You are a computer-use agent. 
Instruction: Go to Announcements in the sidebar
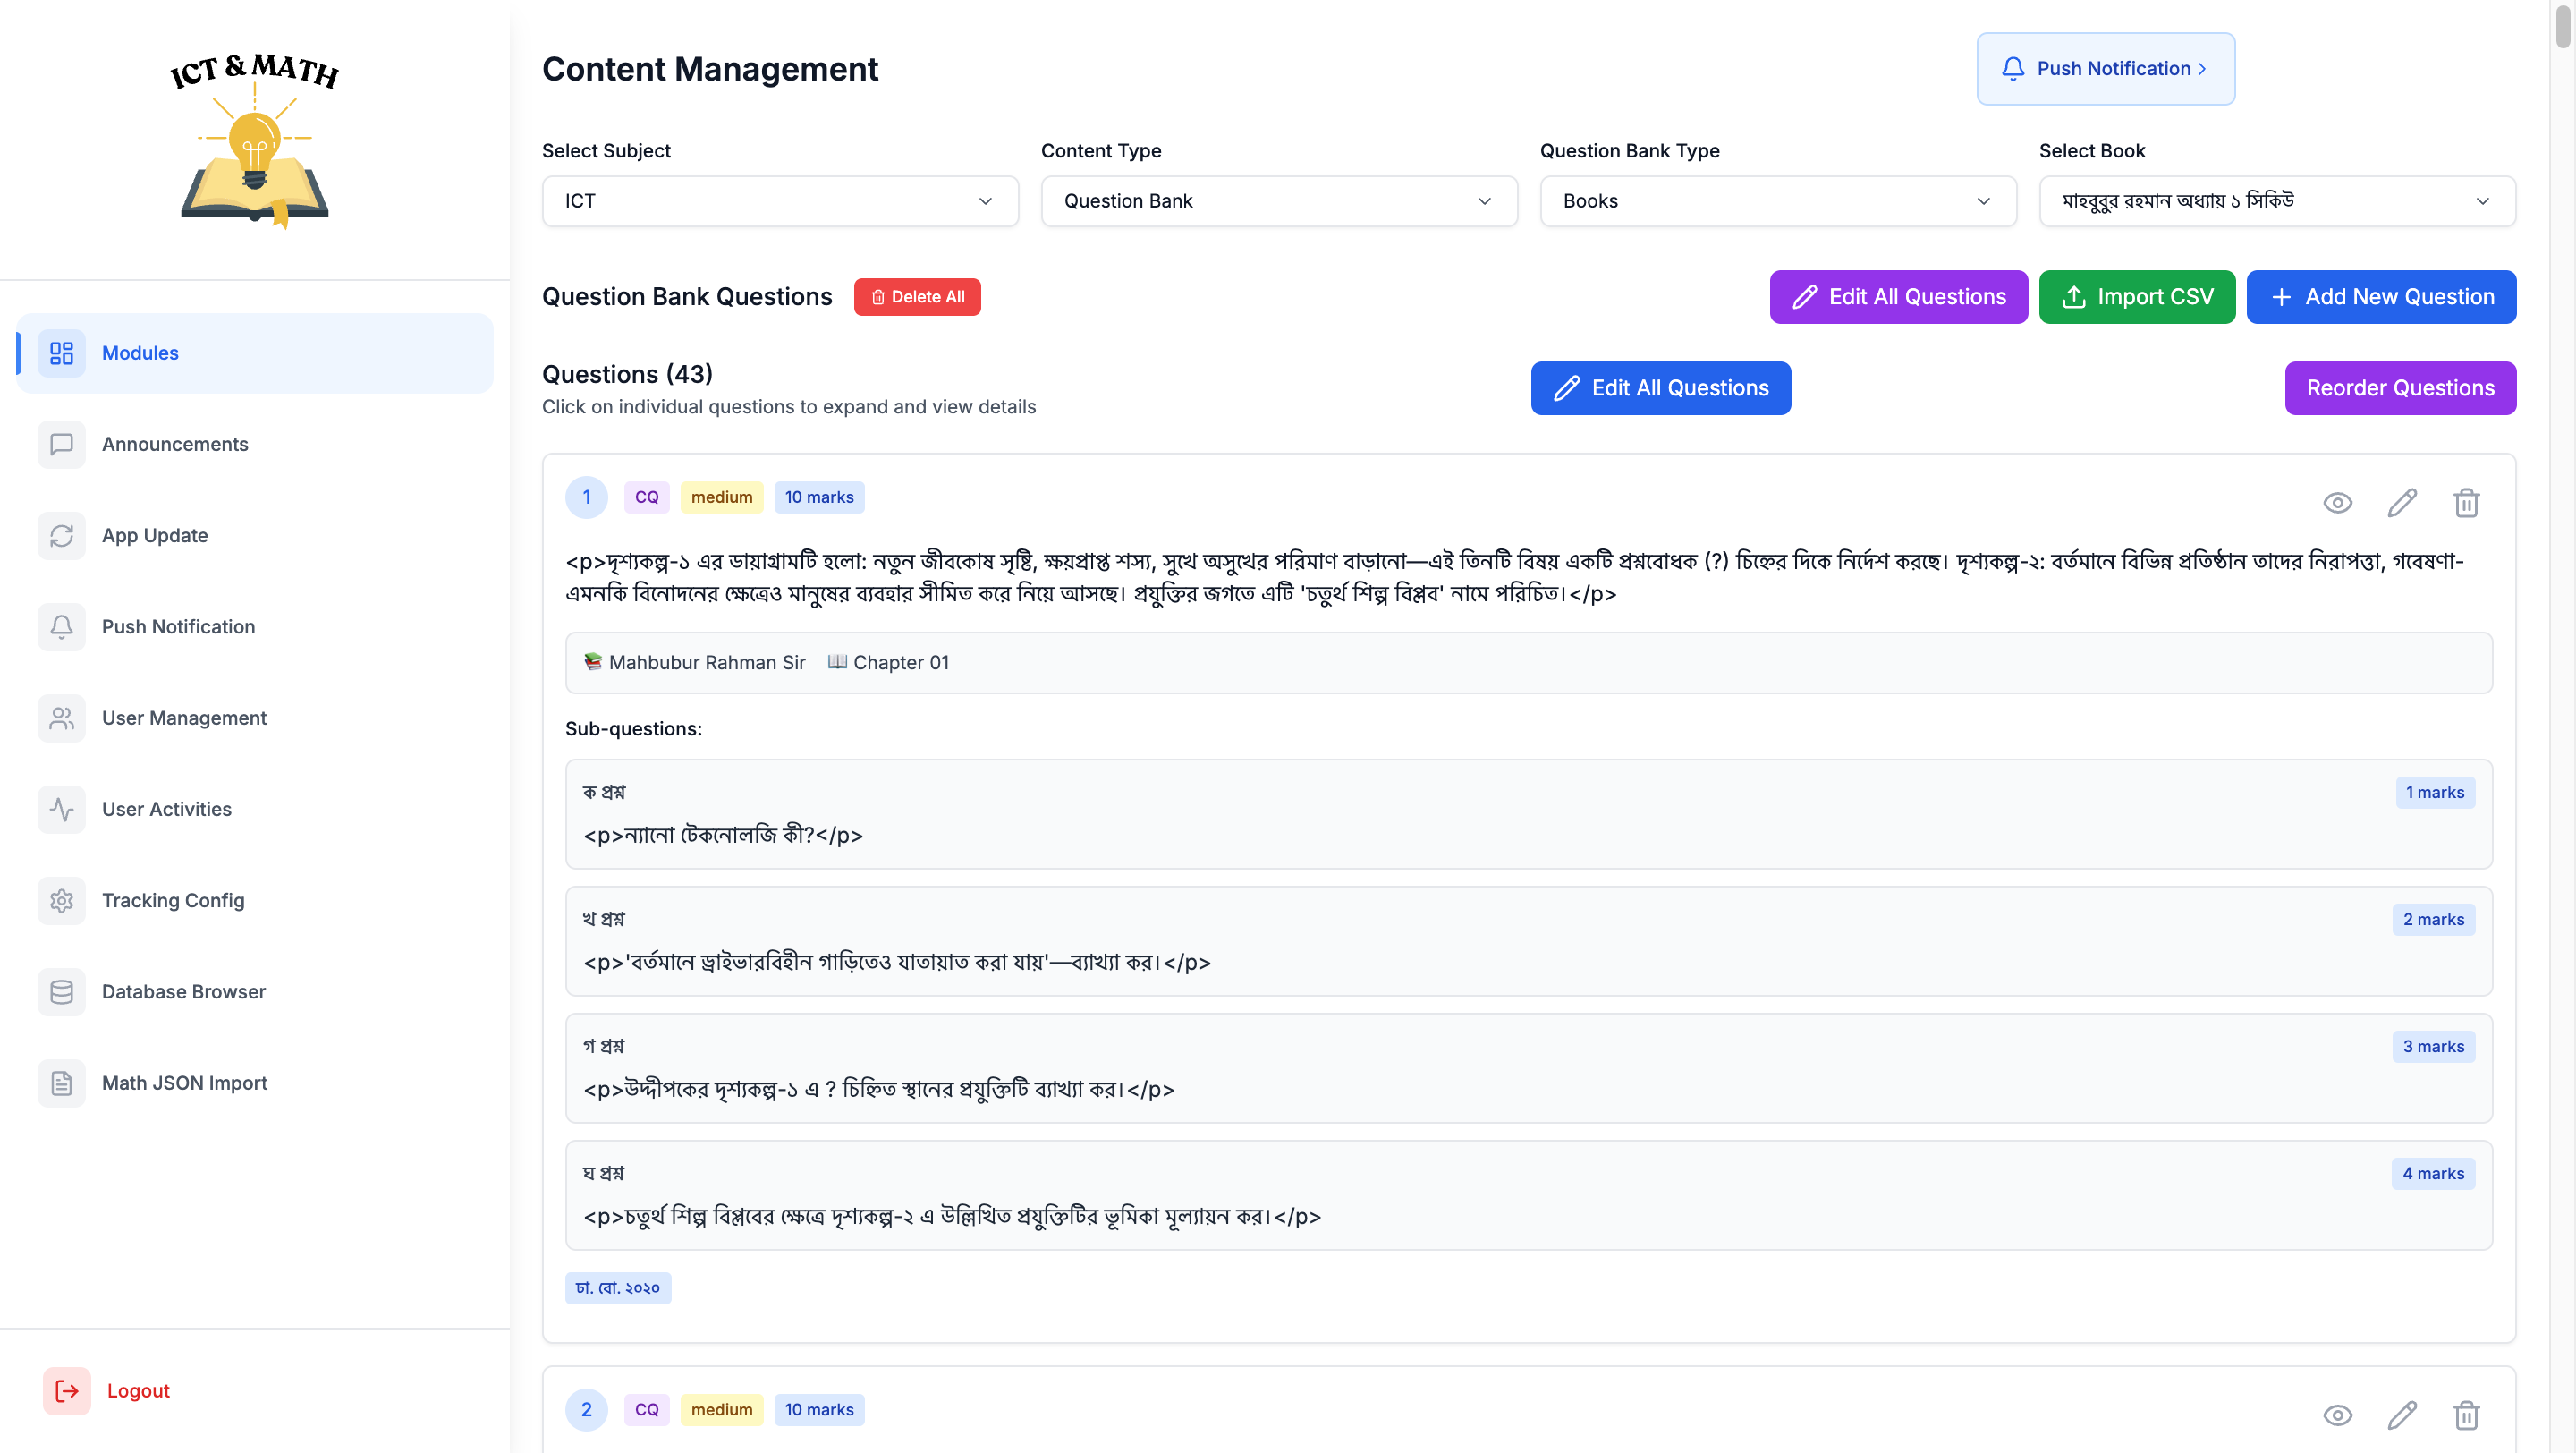(x=175, y=444)
